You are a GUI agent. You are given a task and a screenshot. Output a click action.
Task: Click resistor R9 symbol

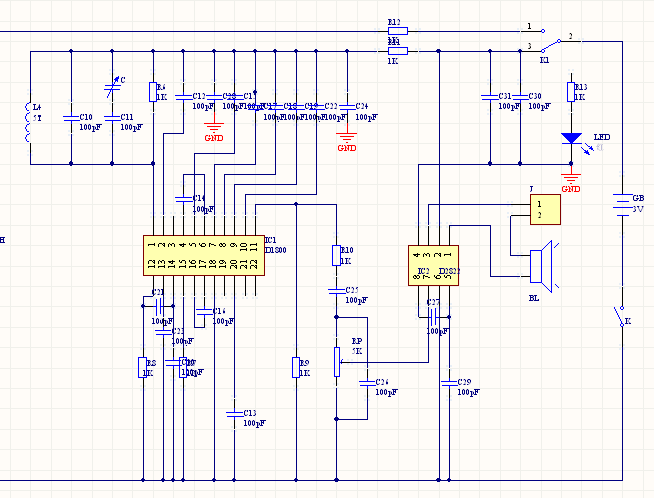295,367
